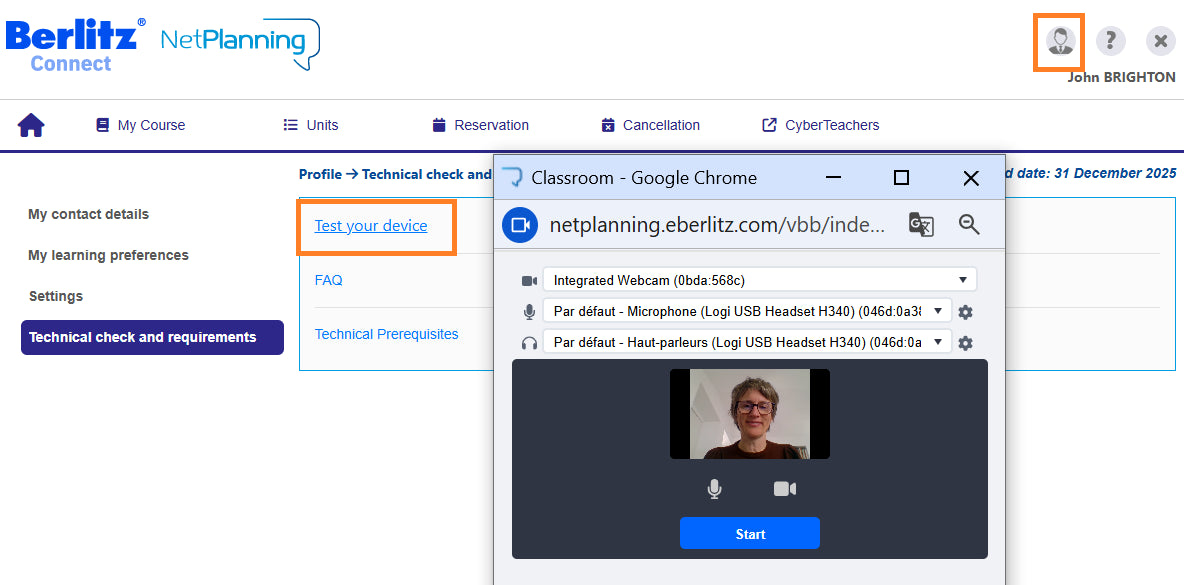Click the webcam video preview thumbnail
Viewport: 1184px width, 585px height.
749,414
